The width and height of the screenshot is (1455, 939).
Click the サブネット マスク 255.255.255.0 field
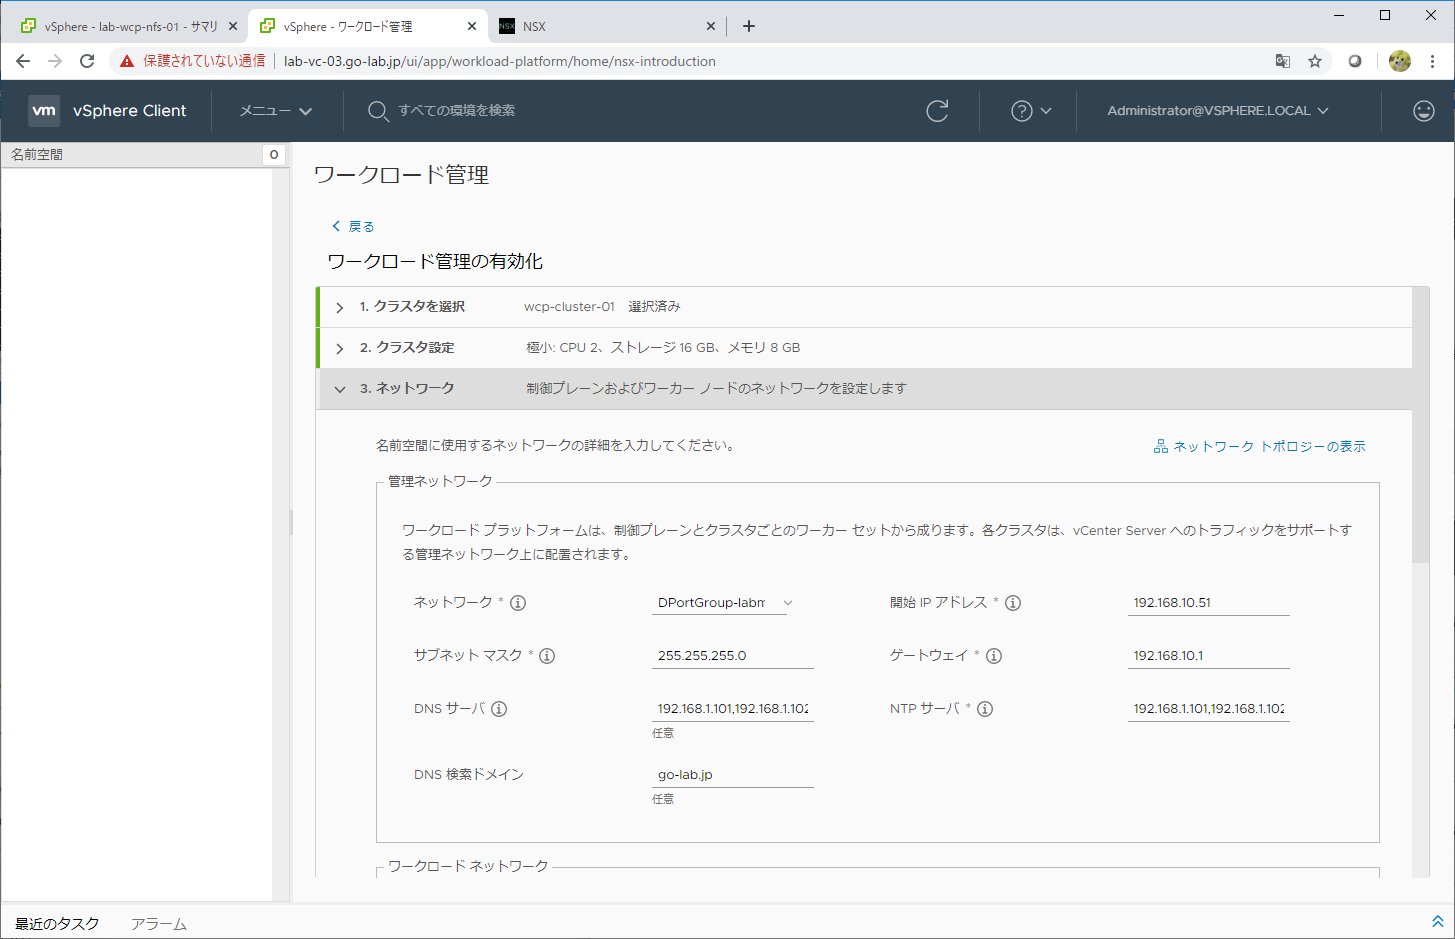point(732,656)
